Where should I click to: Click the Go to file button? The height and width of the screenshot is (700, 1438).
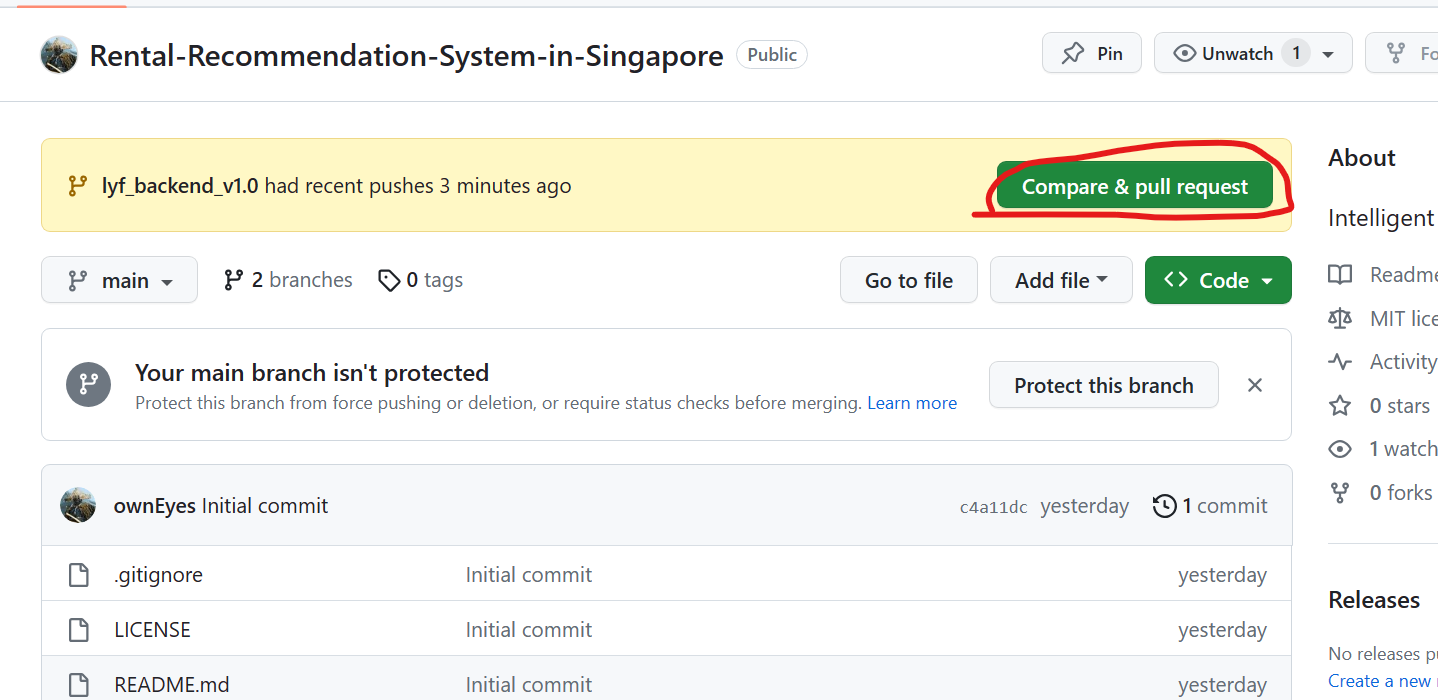click(x=909, y=280)
